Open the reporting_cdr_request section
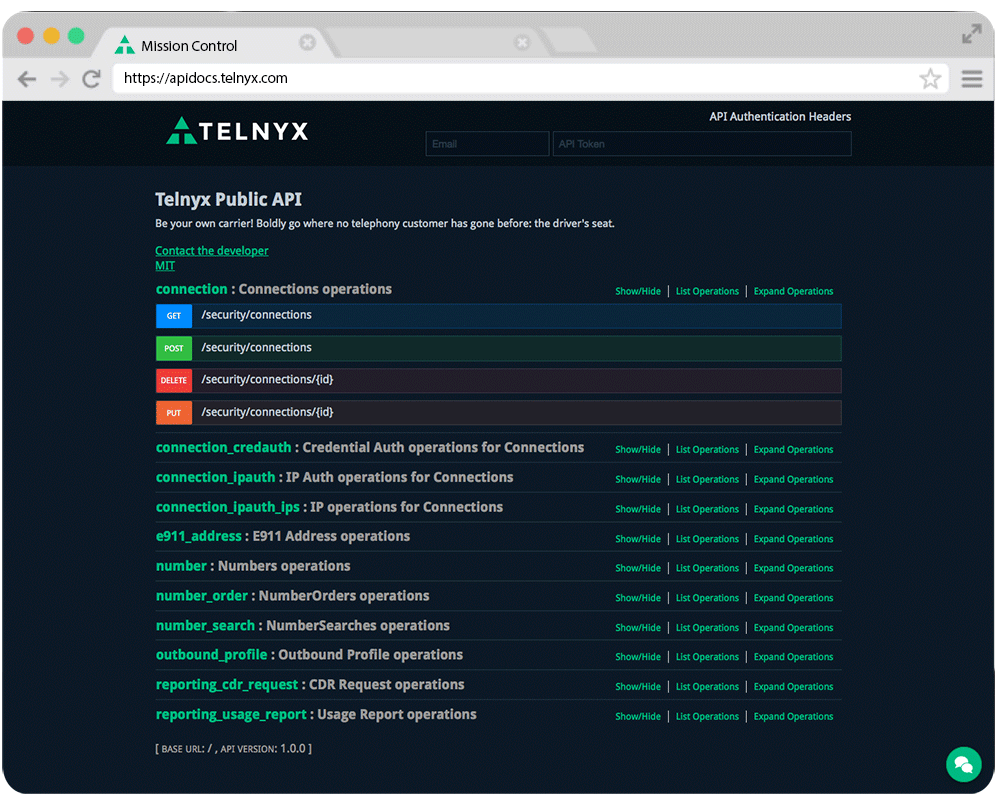Viewport: 1000px width, 800px height. pos(226,685)
